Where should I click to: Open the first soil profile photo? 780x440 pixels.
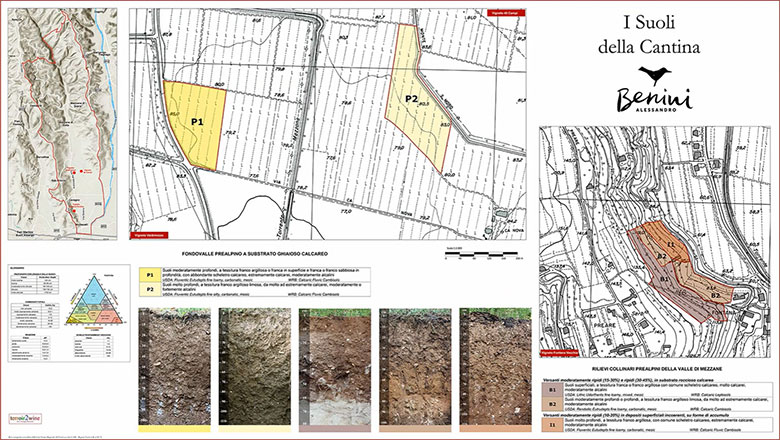tap(175, 366)
